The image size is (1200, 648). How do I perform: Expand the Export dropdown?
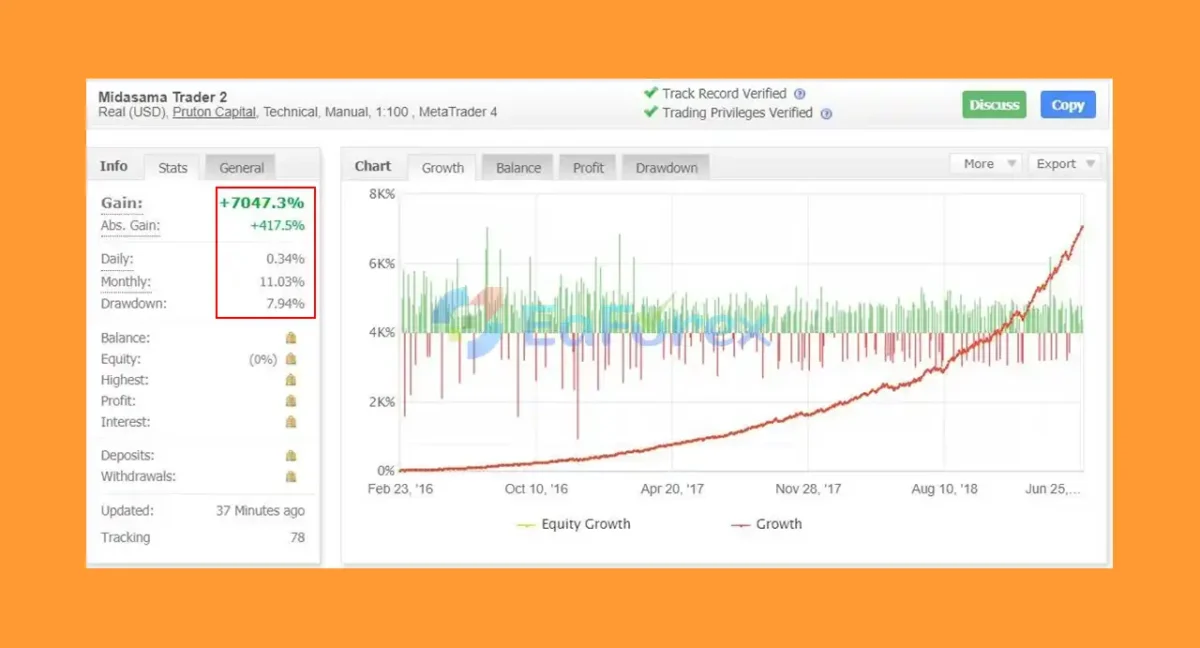[x=1064, y=164]
